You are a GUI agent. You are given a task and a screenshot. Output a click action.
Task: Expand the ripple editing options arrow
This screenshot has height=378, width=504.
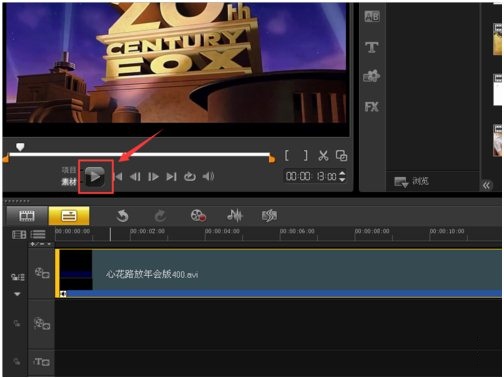point(17,294)
